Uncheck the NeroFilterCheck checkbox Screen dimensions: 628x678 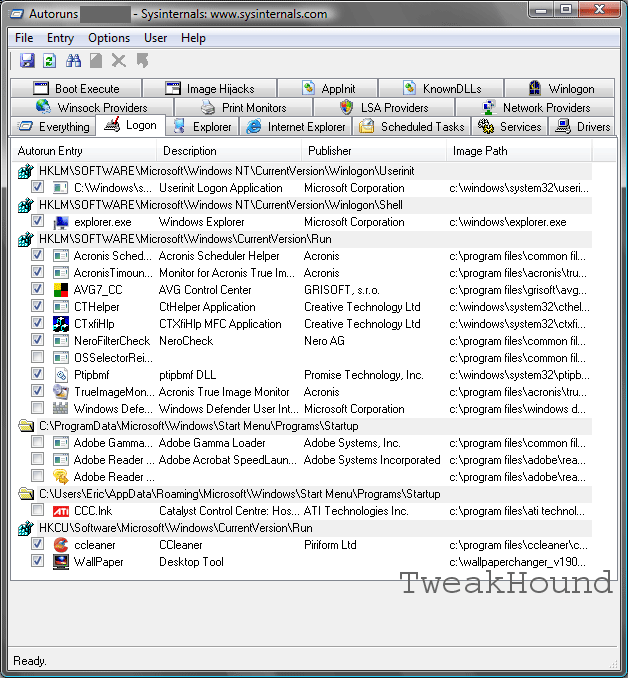[x=38, y=340]
